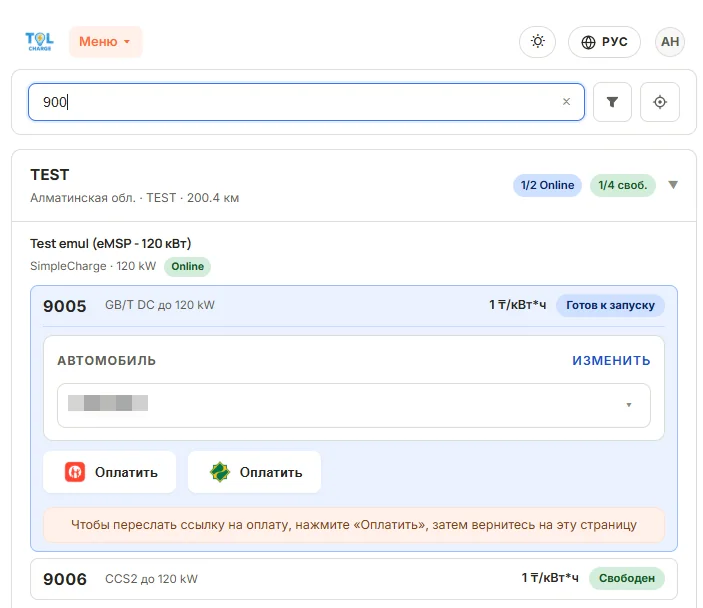
Task: Click Алматинская обл. · TEST · 200.4 км text
Action: click(135, 198)
